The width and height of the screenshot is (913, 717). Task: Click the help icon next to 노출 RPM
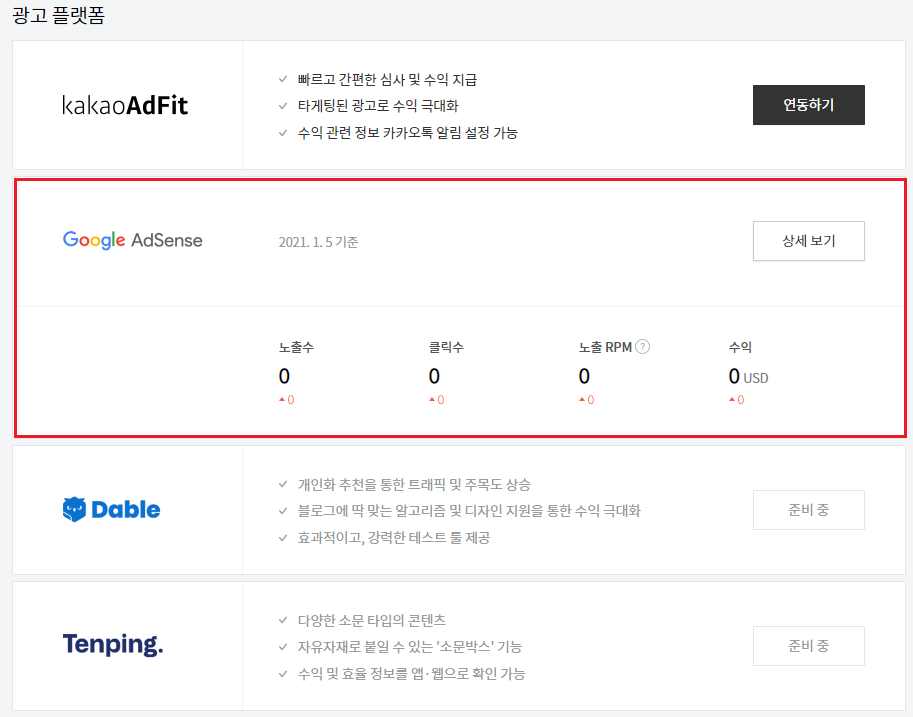click(642, 347)
